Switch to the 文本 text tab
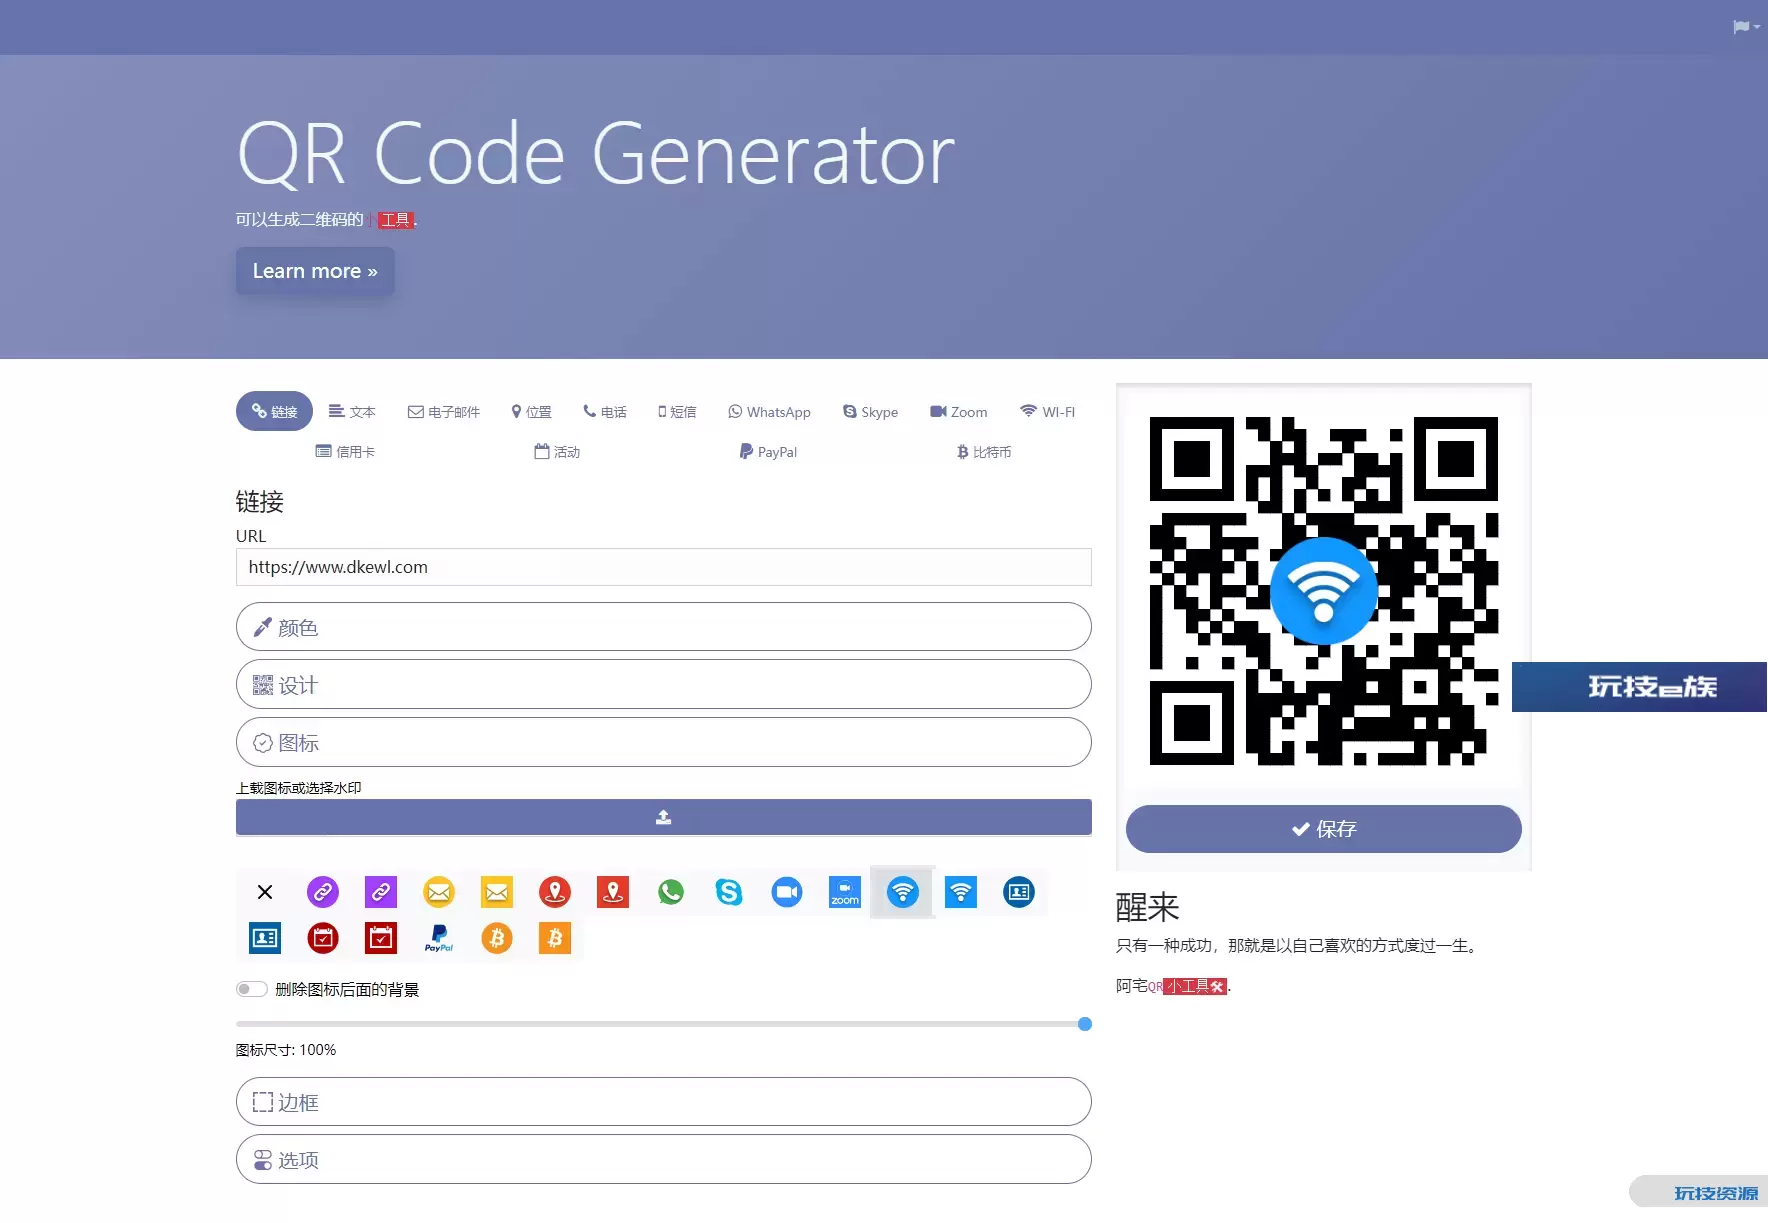The width and height of the screenshot is (1768, 1223). [352, 411]
